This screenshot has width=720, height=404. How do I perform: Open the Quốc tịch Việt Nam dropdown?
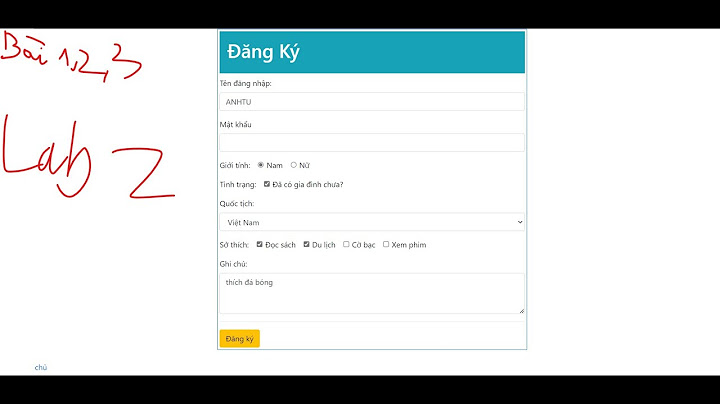[372, 222]
